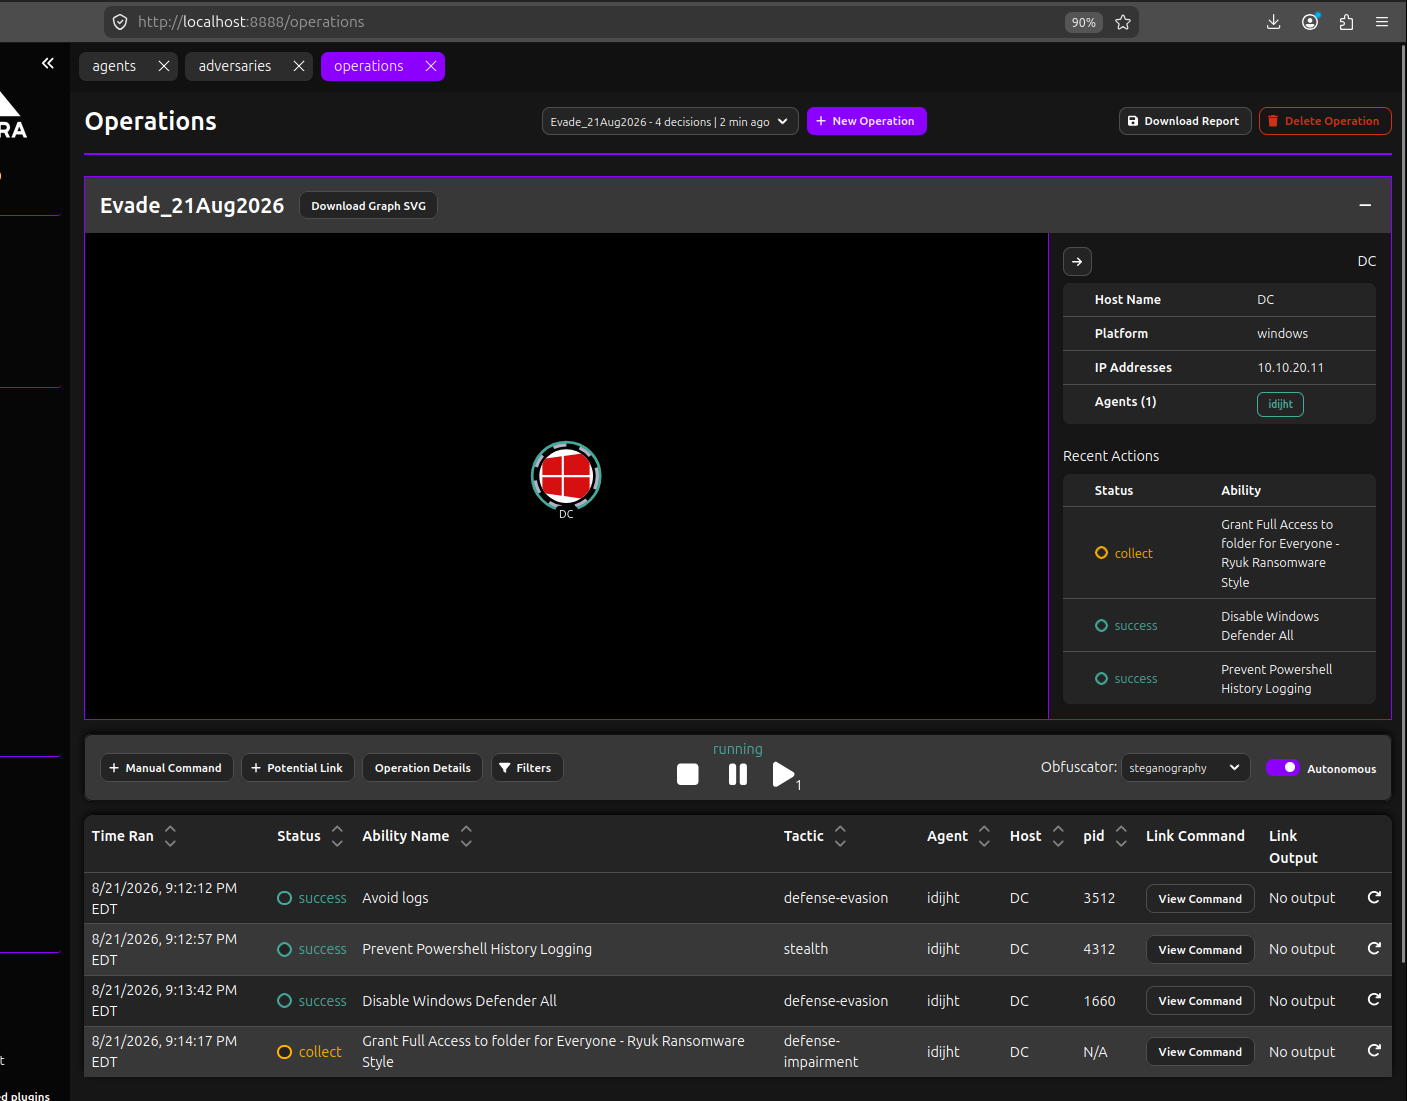View command for Disable Windows Defender All
The height and width of the screenshot is (1101, 1407).
(x=1200, y=1001)
